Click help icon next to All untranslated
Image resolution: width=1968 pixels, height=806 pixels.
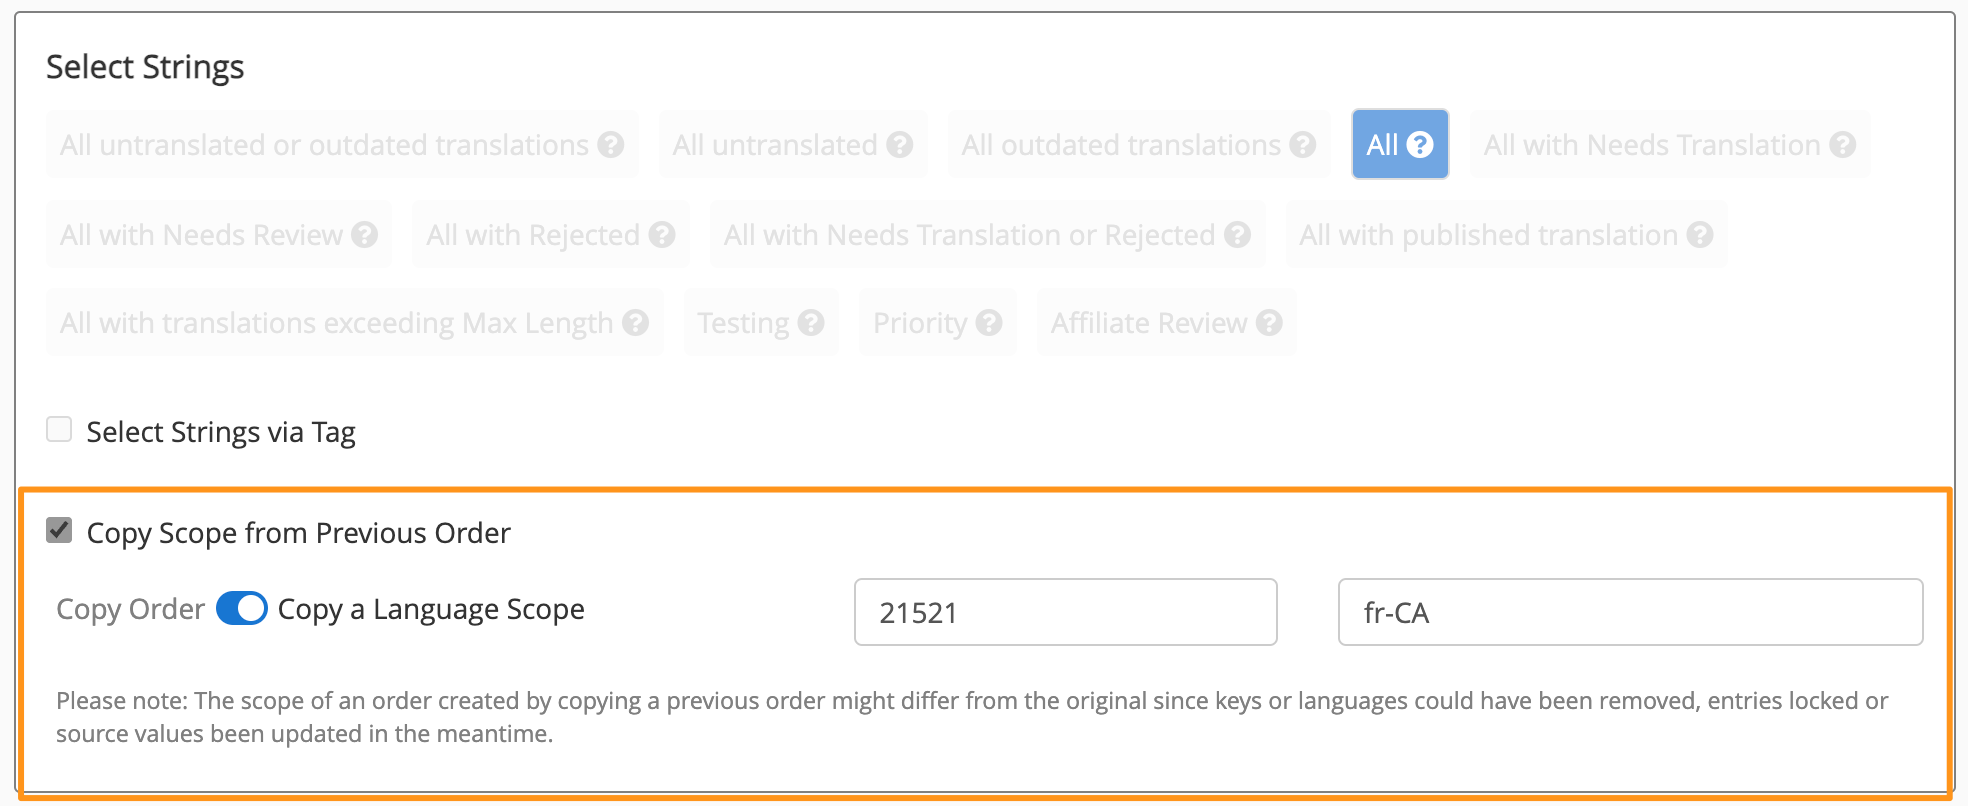pos(900,145)
